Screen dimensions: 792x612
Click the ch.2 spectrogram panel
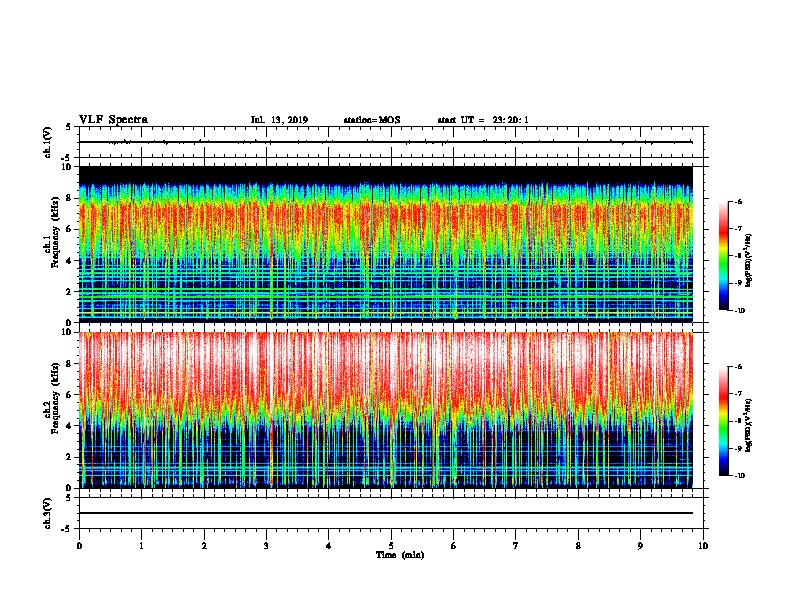(386, 410)
